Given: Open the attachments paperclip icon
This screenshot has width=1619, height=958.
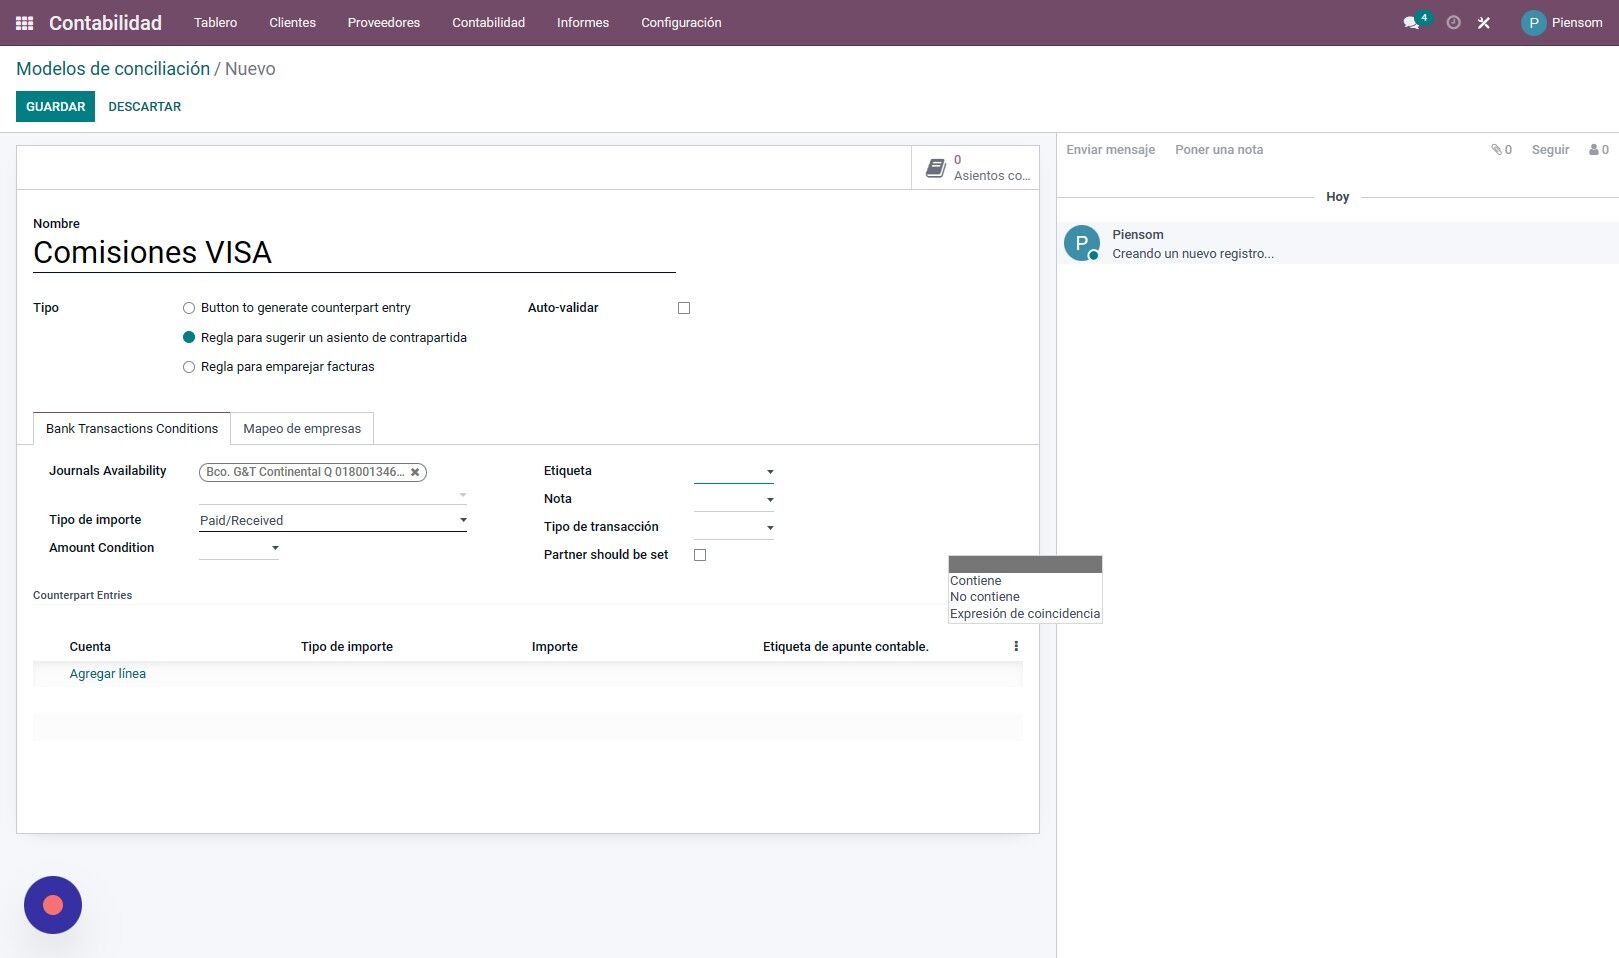Looking at the screenshot, I should coord(1496,150).
